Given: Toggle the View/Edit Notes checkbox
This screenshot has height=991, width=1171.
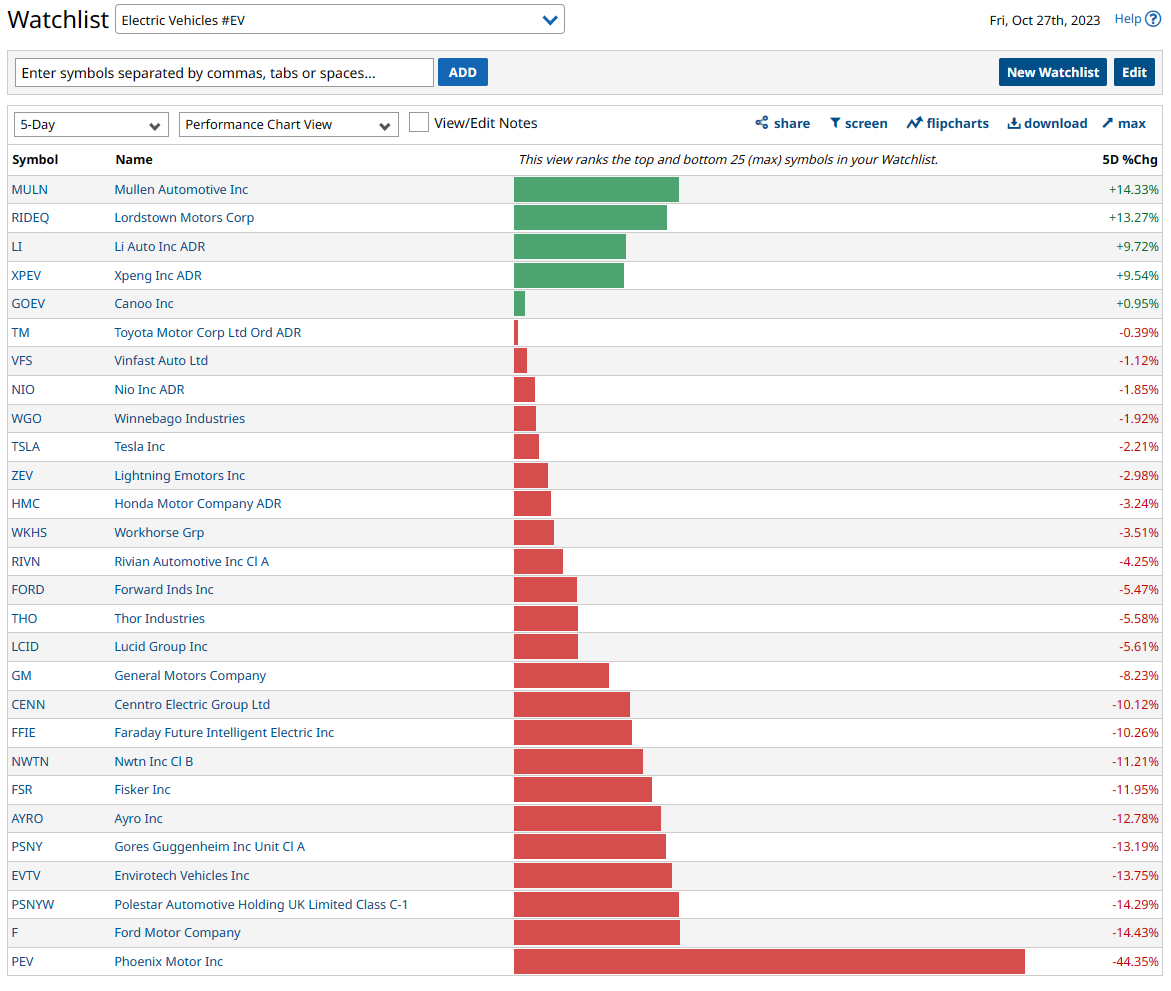Looking at the screenshot, I should coord(419,122).
